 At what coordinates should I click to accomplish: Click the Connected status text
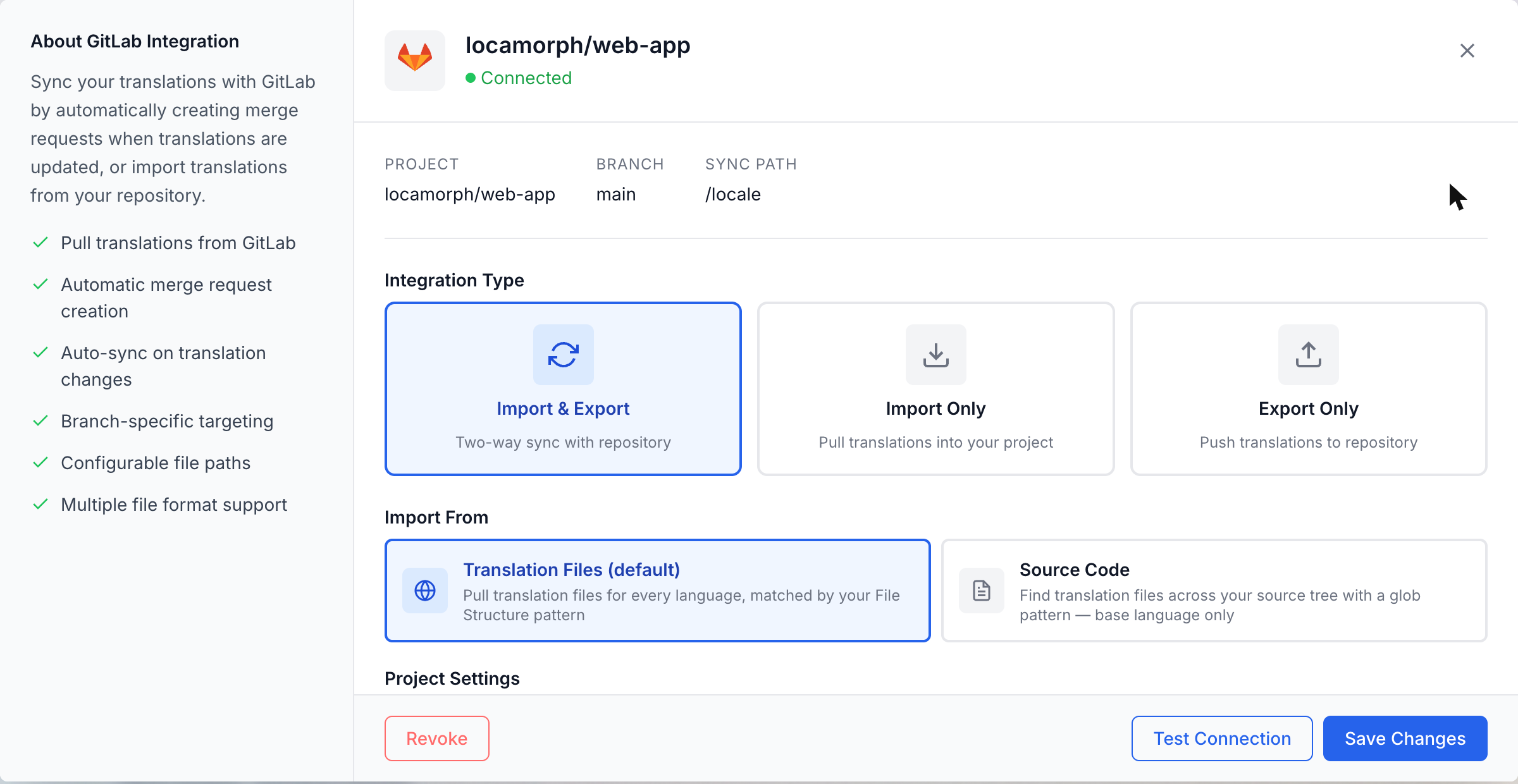526,78
